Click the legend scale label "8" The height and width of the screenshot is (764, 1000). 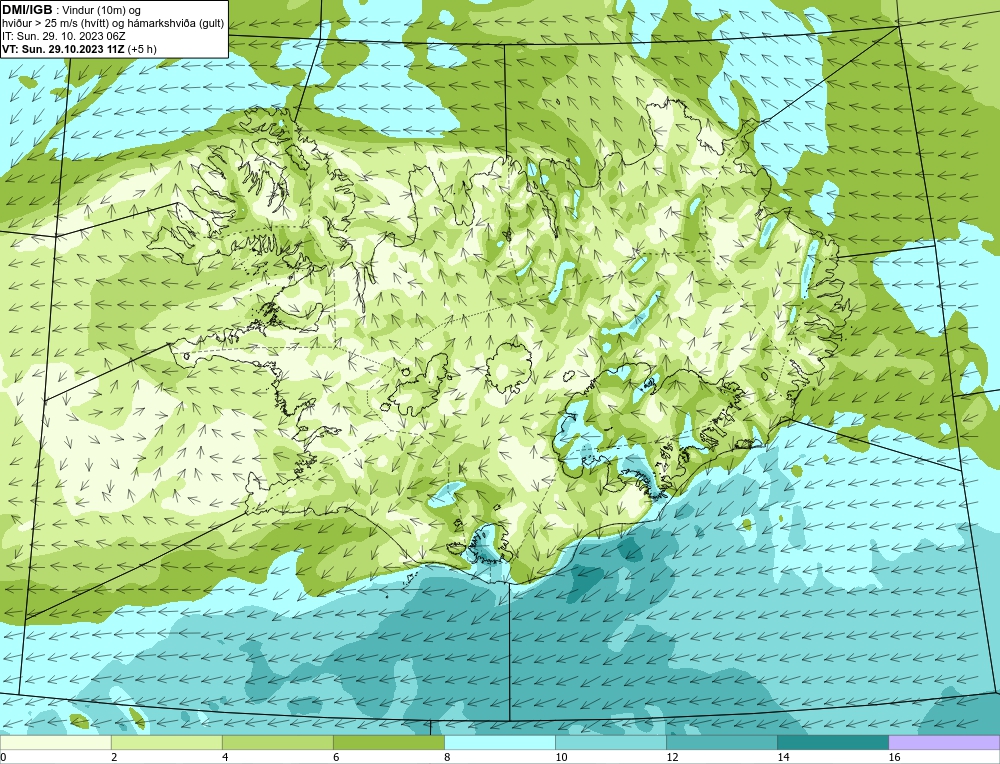[447, 757]
